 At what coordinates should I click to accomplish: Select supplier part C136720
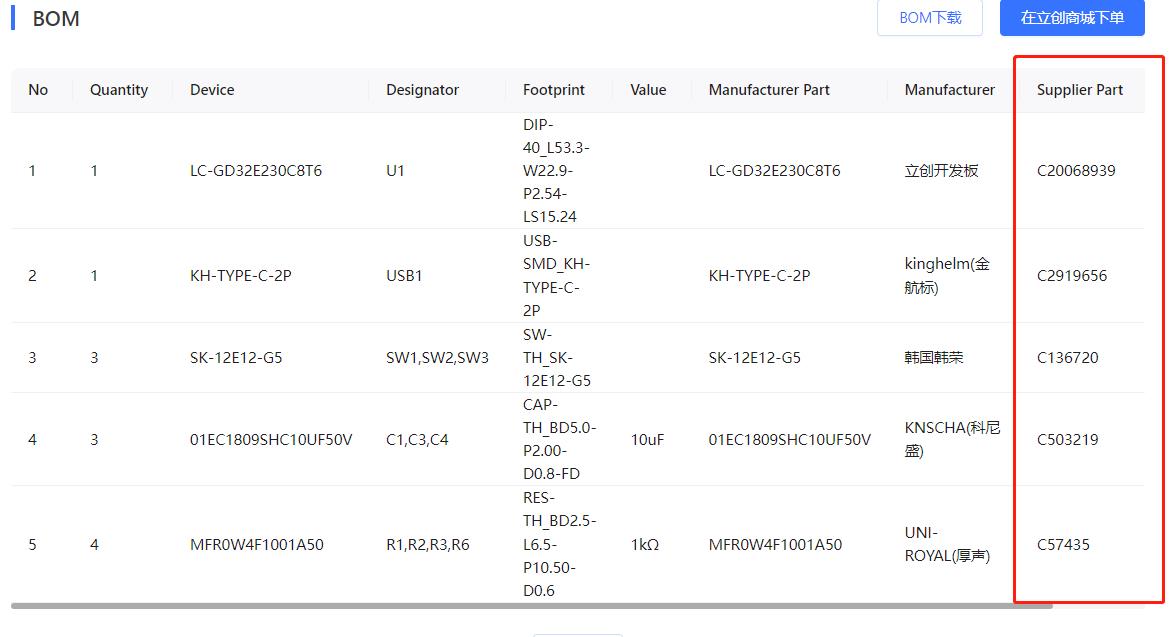tap(1067, 358)
